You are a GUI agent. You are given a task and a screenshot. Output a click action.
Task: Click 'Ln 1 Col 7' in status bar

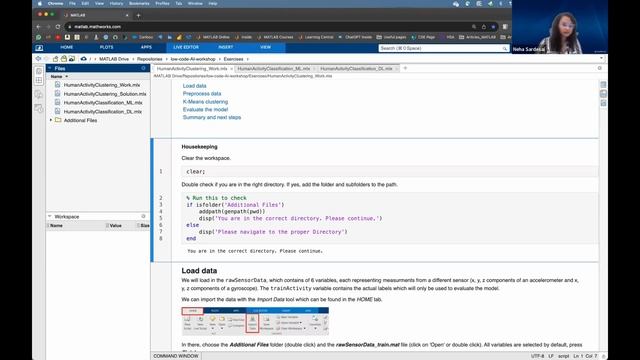[585, 356]
